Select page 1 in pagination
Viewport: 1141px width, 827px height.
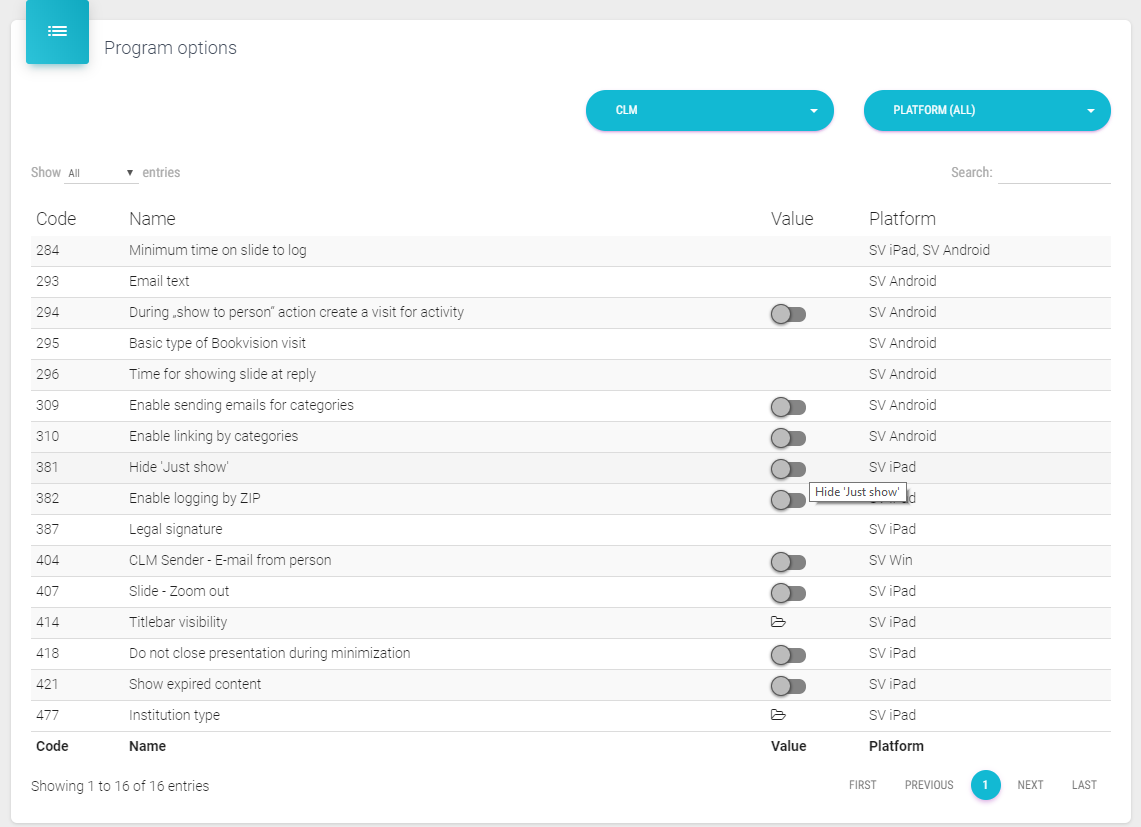click(985, 785)
